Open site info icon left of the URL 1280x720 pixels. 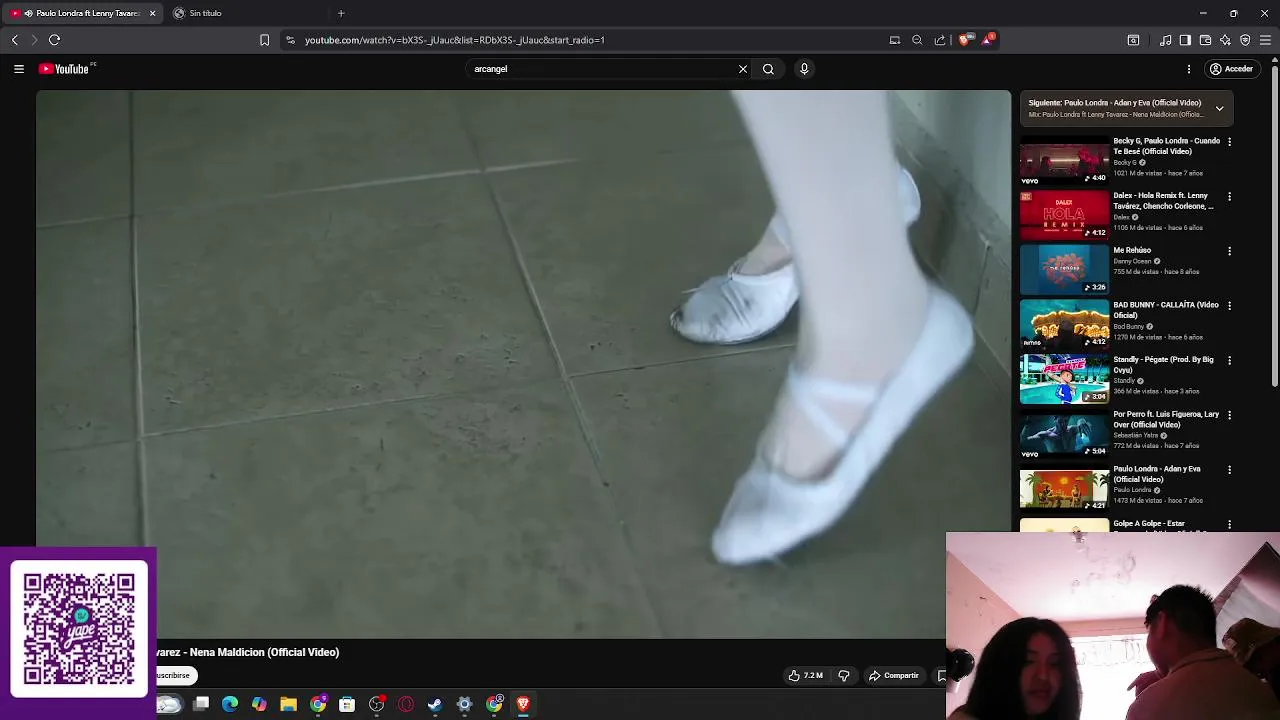[x=290, y=40]
